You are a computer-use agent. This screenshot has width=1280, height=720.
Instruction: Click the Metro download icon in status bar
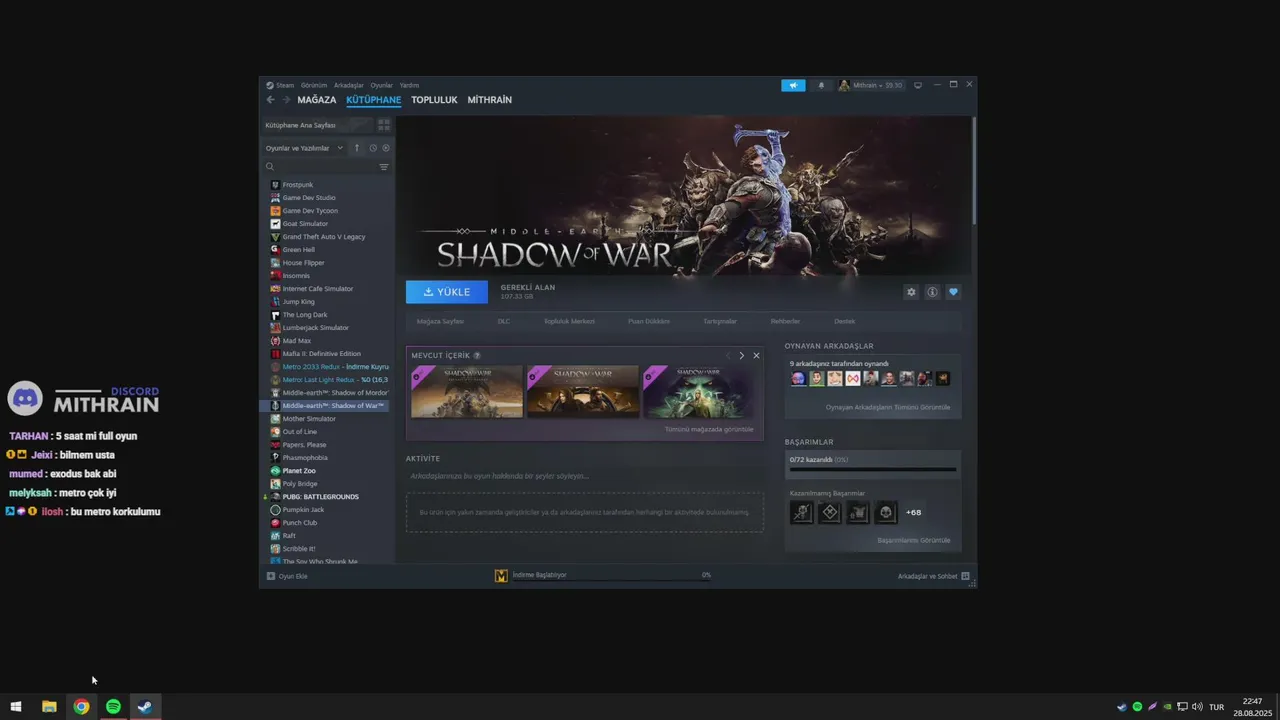501,575
